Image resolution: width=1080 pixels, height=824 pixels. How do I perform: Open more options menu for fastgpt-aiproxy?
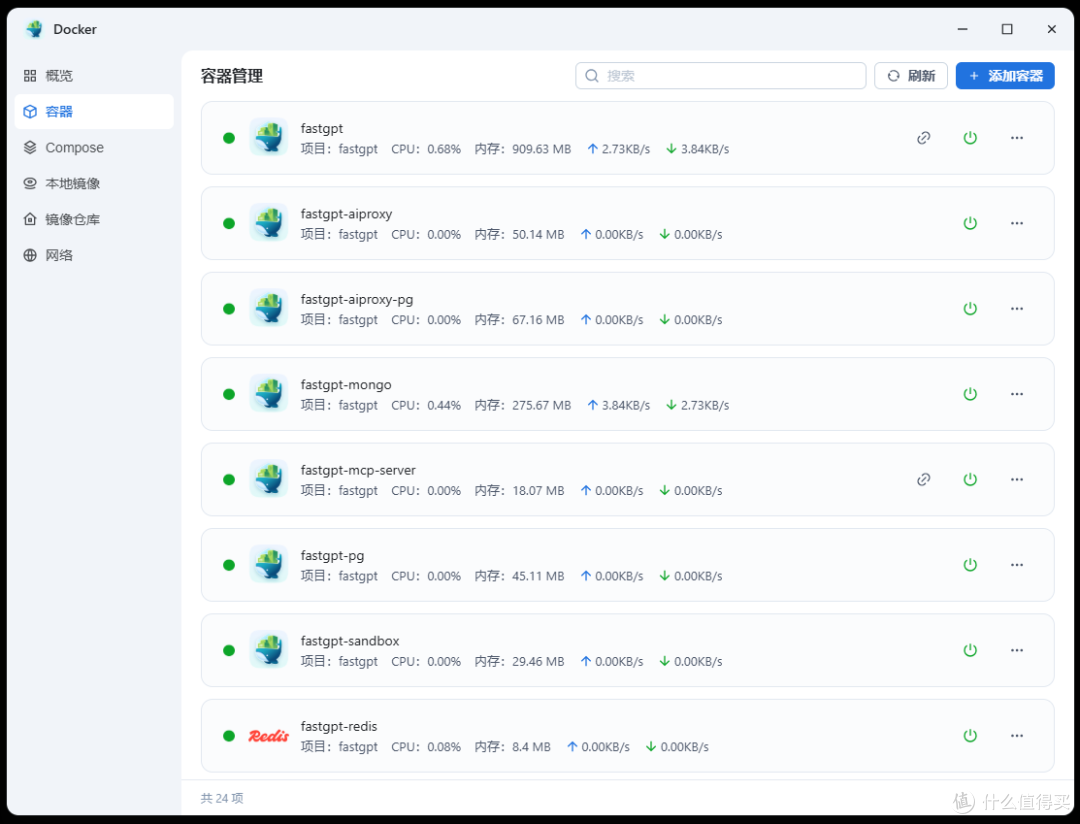[x=1017, y=223]
